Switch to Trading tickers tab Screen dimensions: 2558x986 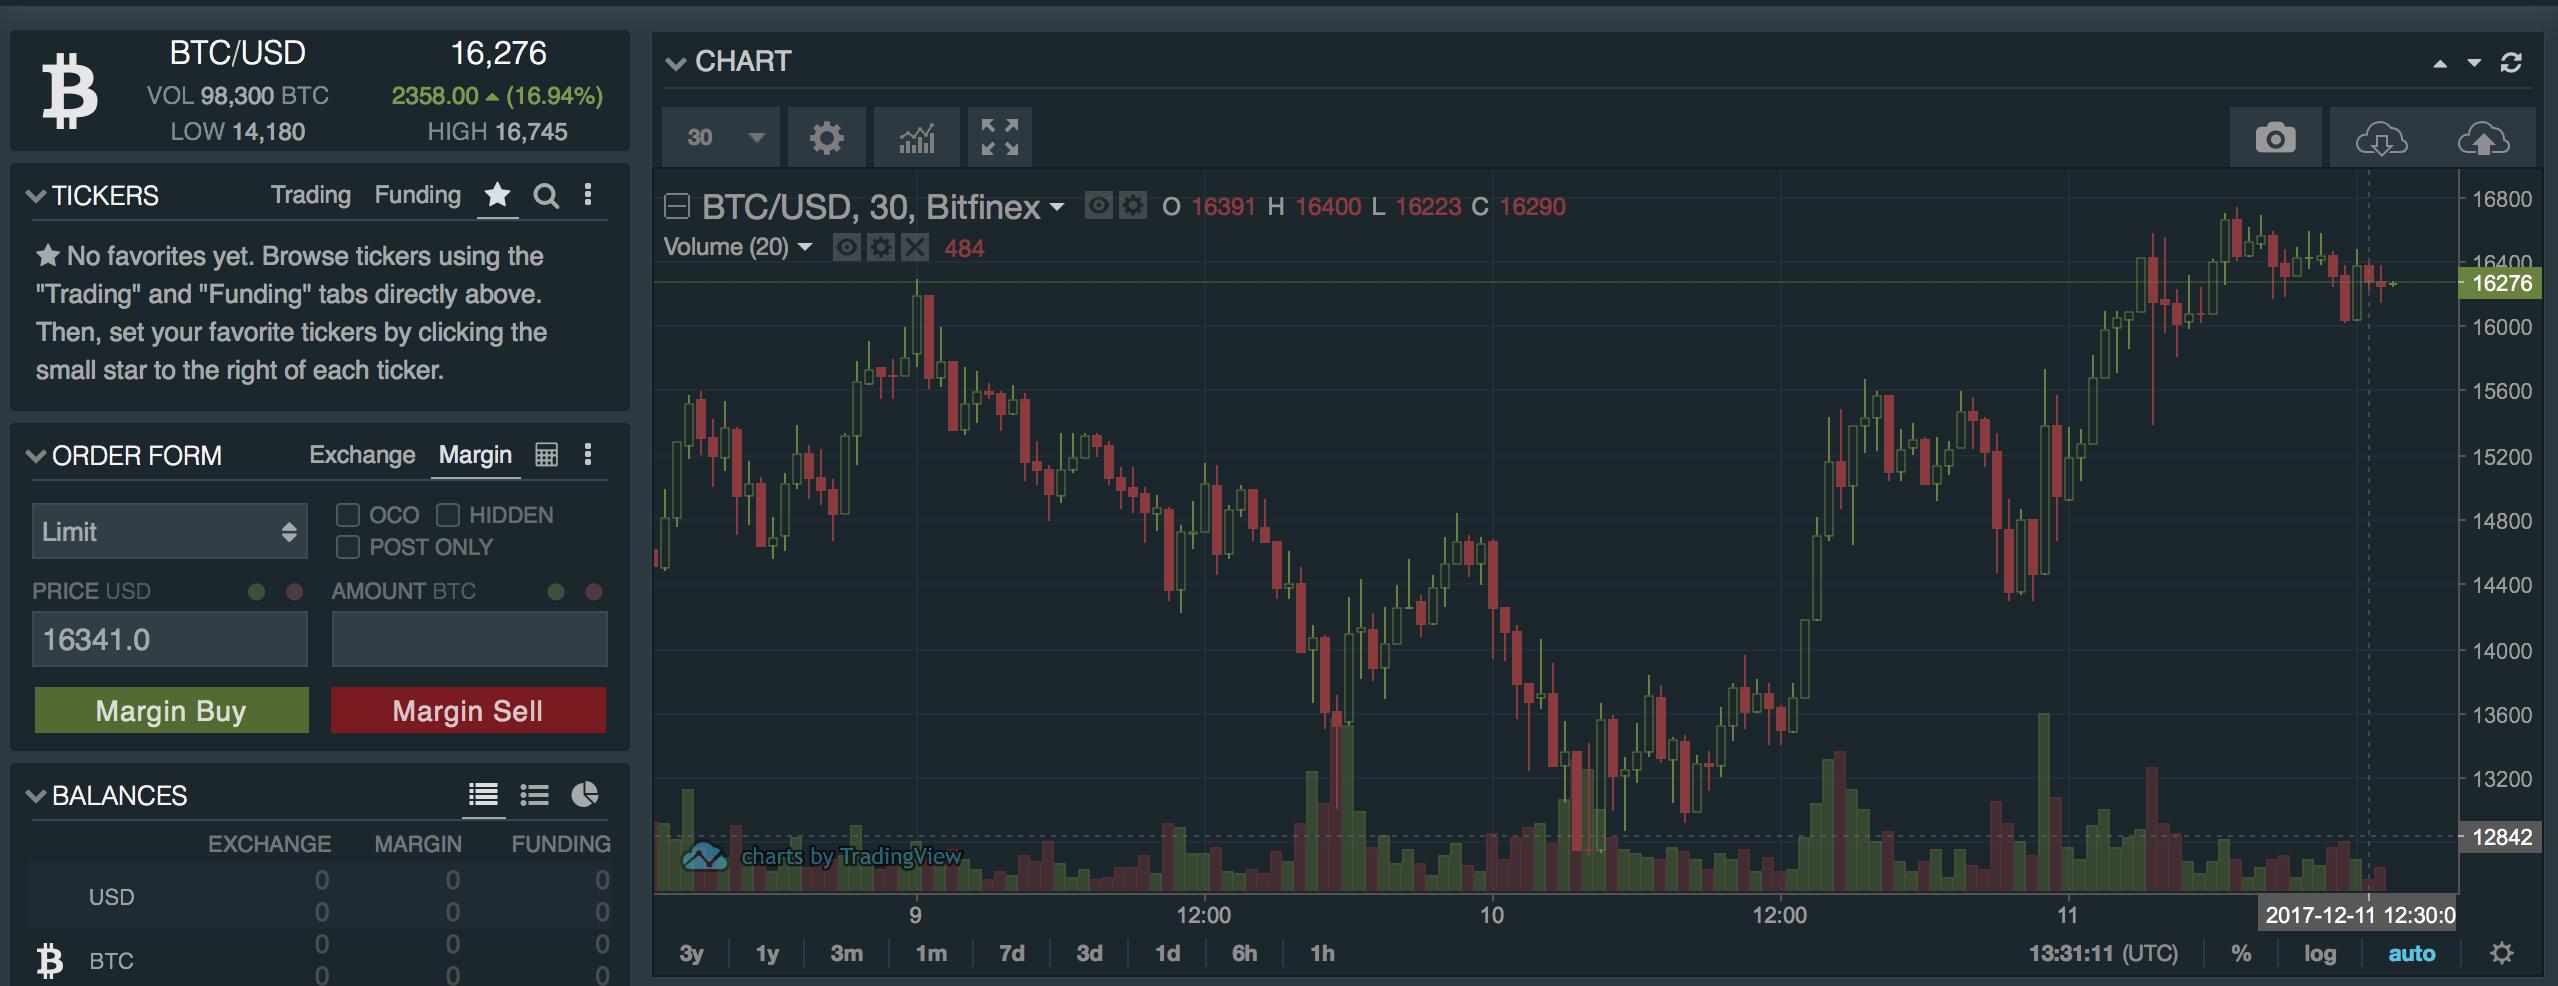tap(311, 195)
